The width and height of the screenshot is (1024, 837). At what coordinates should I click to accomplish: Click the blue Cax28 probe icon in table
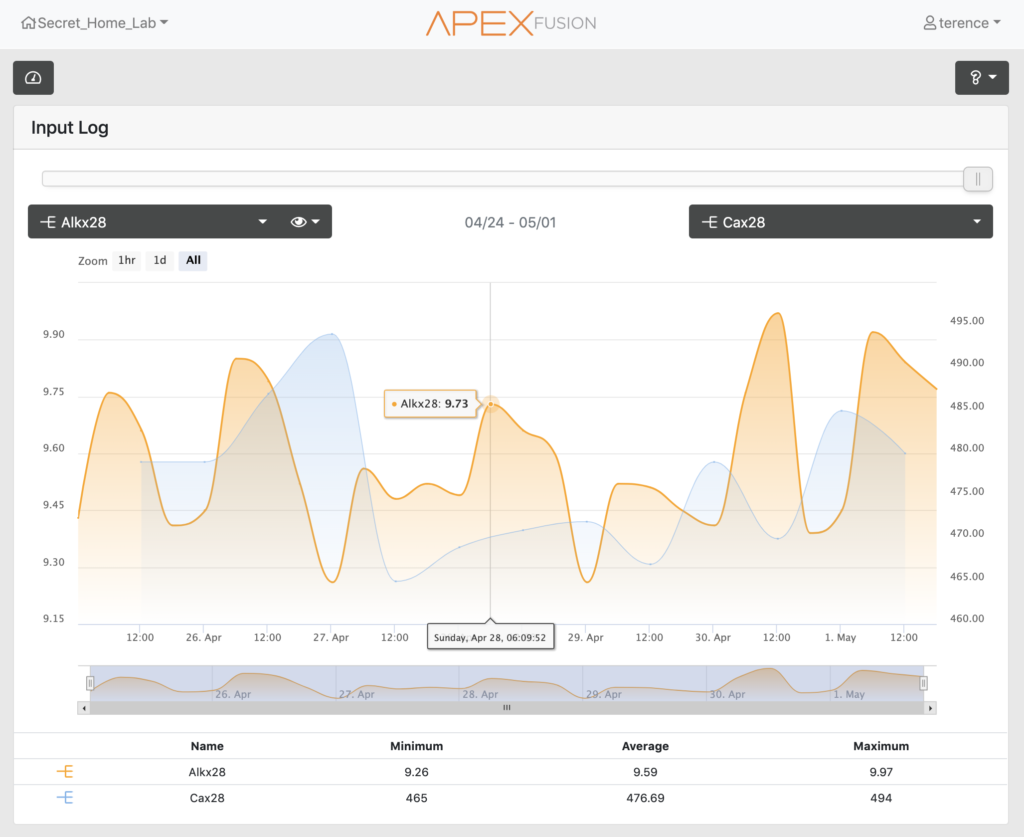(65, 798)
